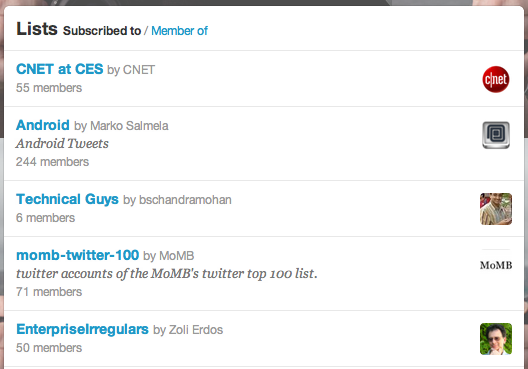Click the Android Tweets description
528x369 pixels.
point(62,144)
